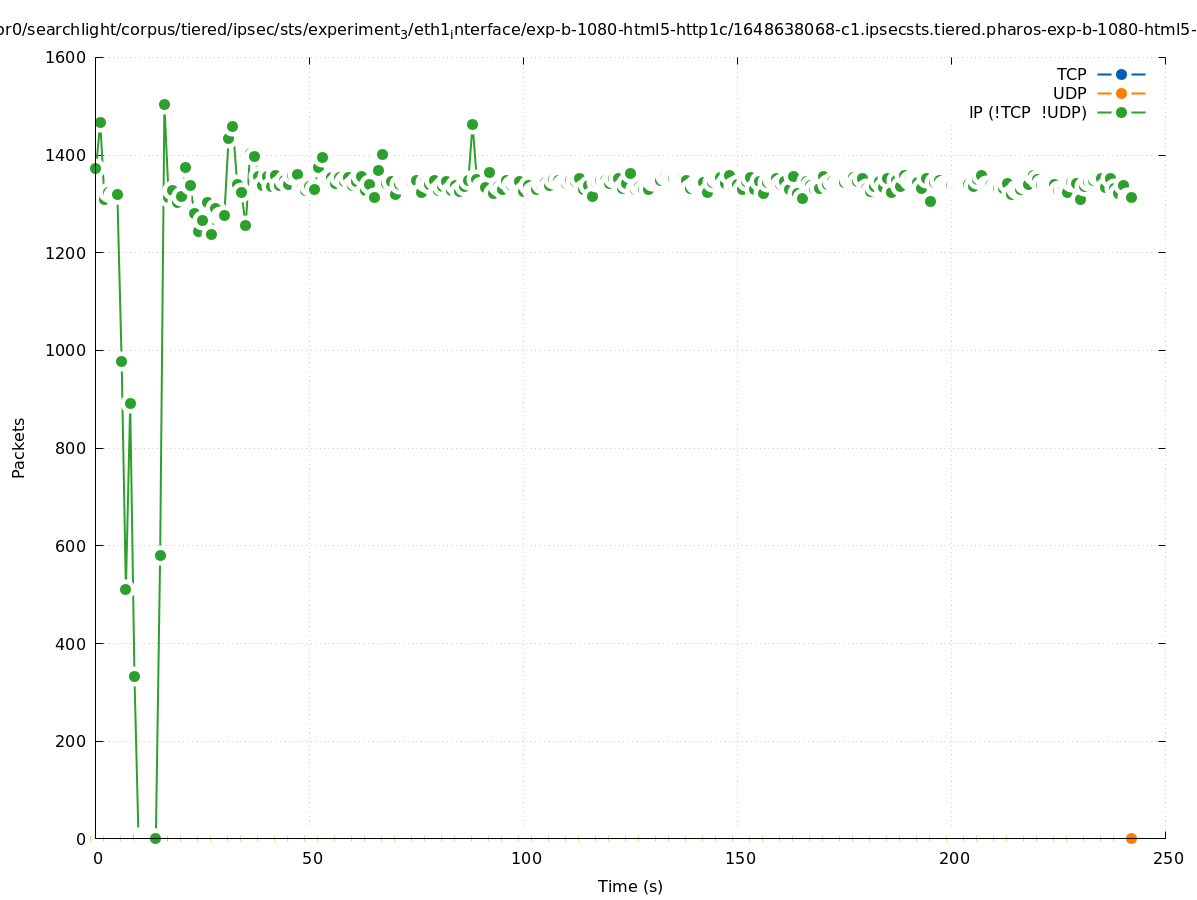Click the green data point near 980 packets
The image size is (1197, 900).
click(121, 361)
